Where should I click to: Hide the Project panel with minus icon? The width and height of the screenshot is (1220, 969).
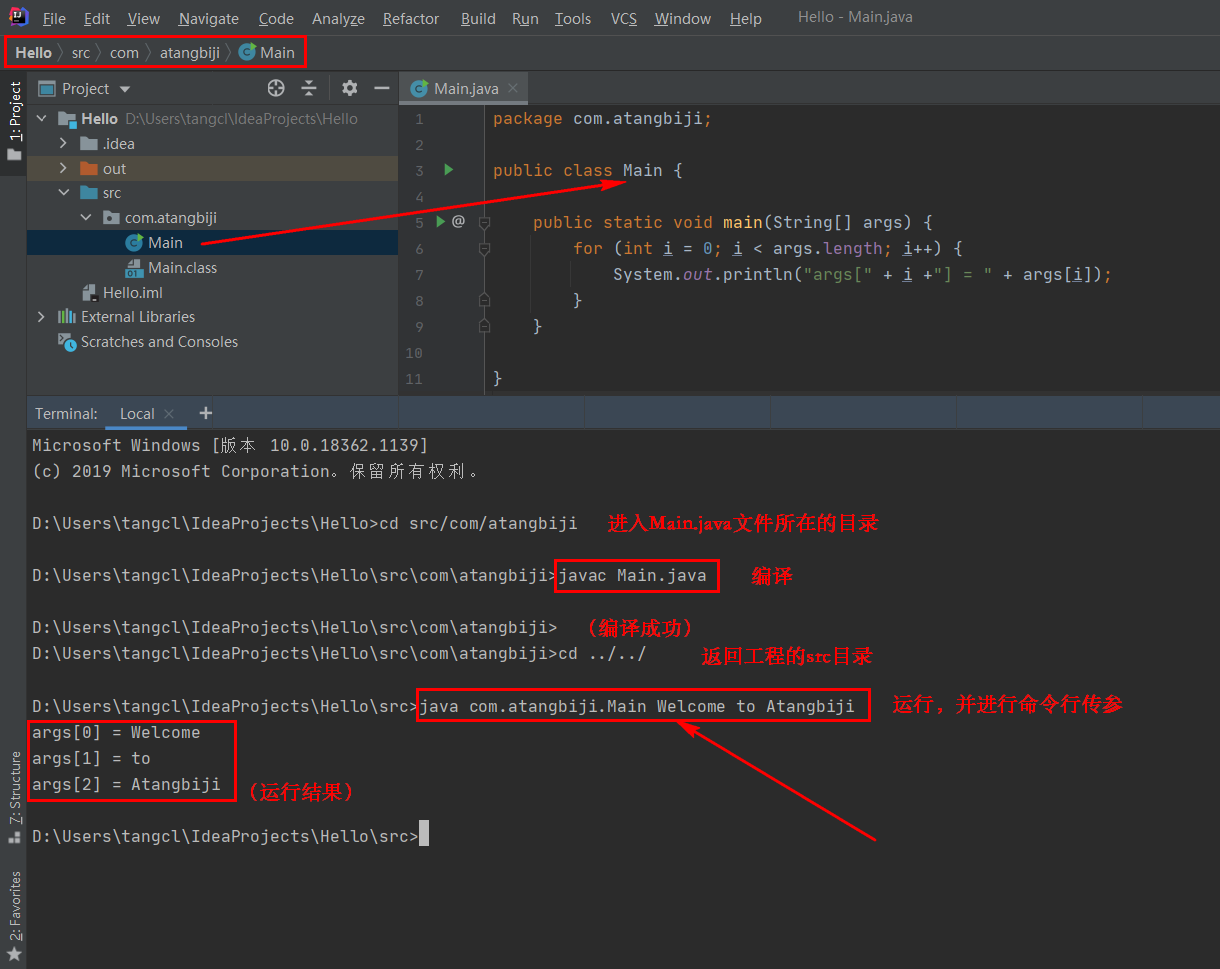[x=381, y=88]
